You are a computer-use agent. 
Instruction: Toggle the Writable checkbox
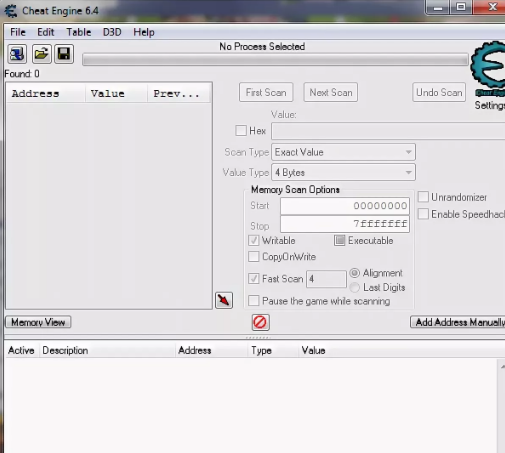point(254,240)
